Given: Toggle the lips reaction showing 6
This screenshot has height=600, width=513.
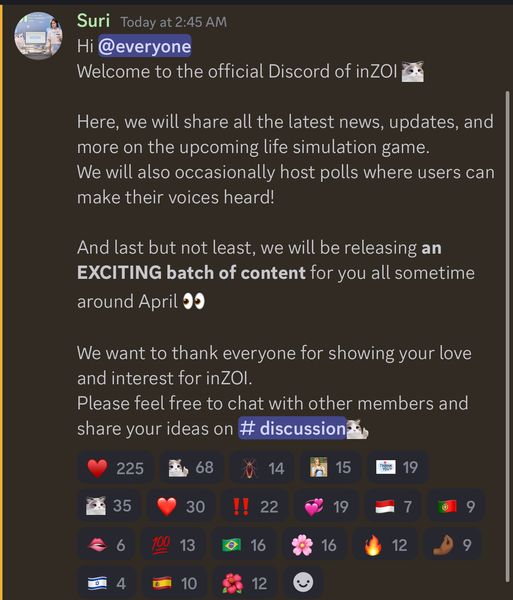Looking at the screenshot, I should click(x=107, y=545).
